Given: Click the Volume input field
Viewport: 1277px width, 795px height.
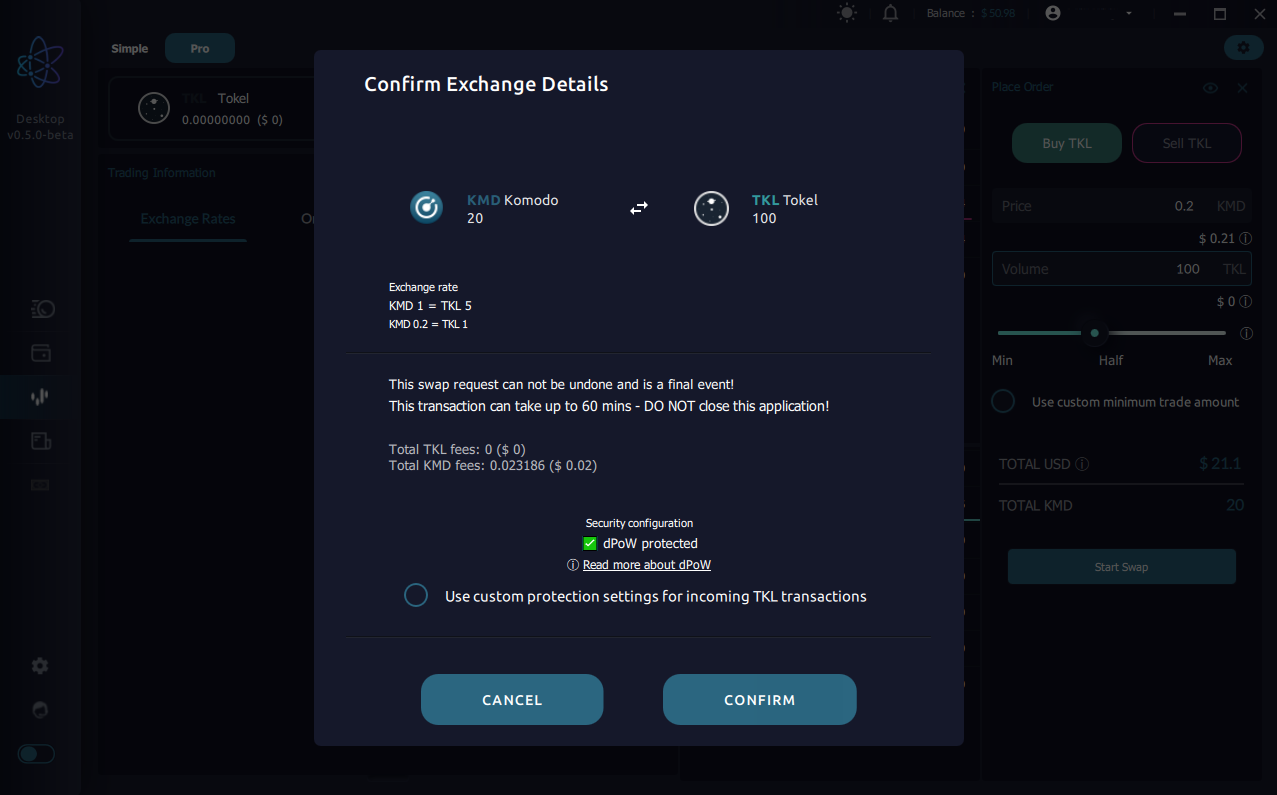Looking at the screenshot, I should point(1122,269).
